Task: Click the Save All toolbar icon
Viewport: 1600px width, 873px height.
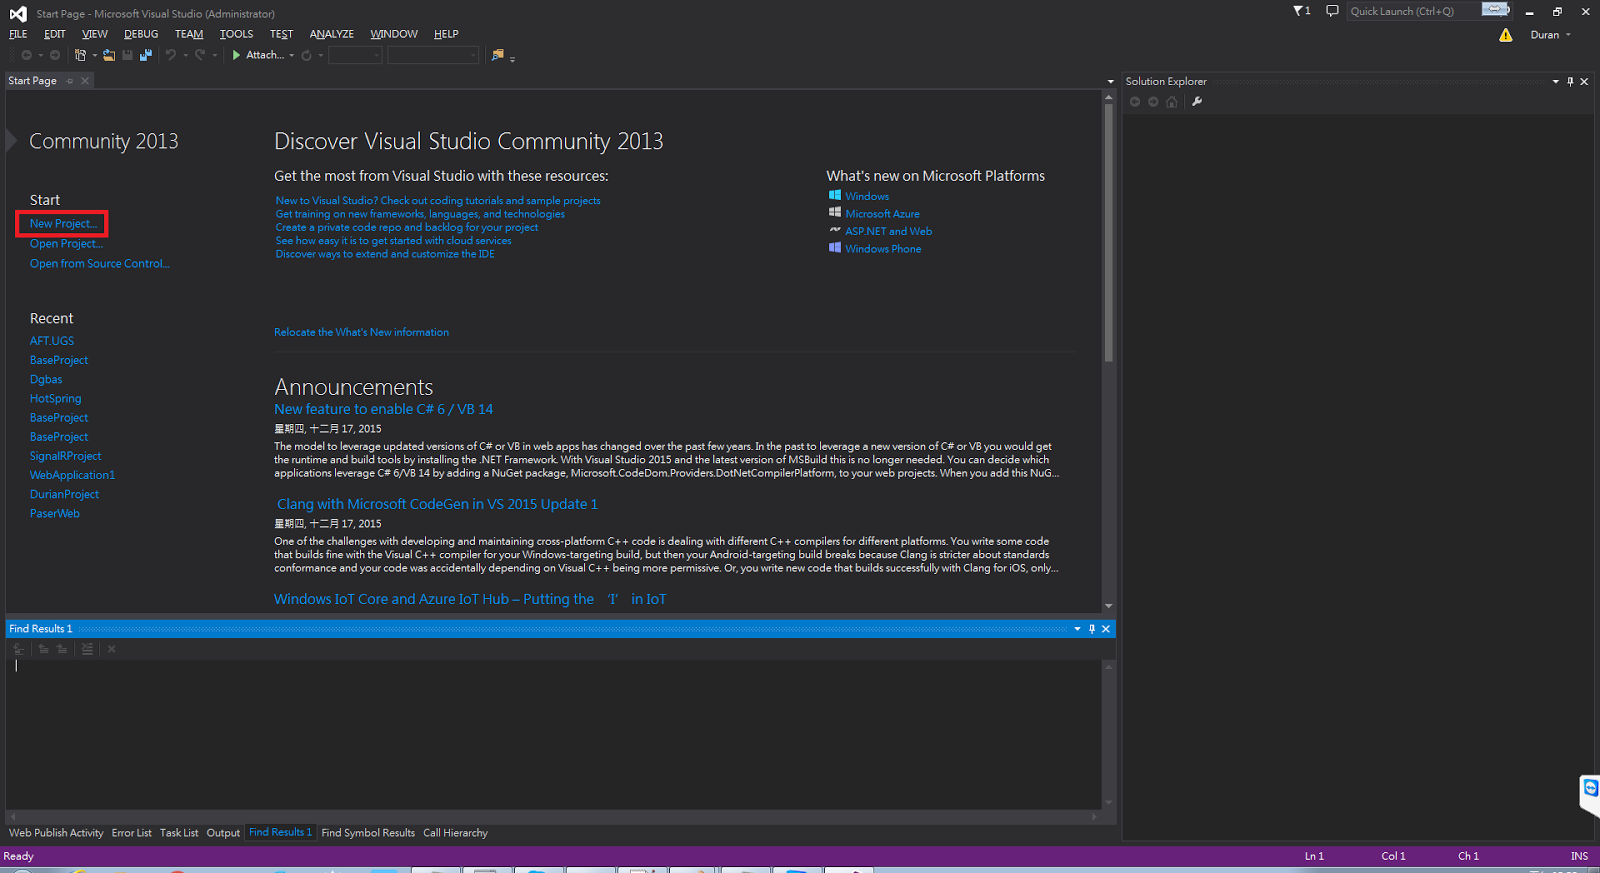Action: tap(146, 55)
